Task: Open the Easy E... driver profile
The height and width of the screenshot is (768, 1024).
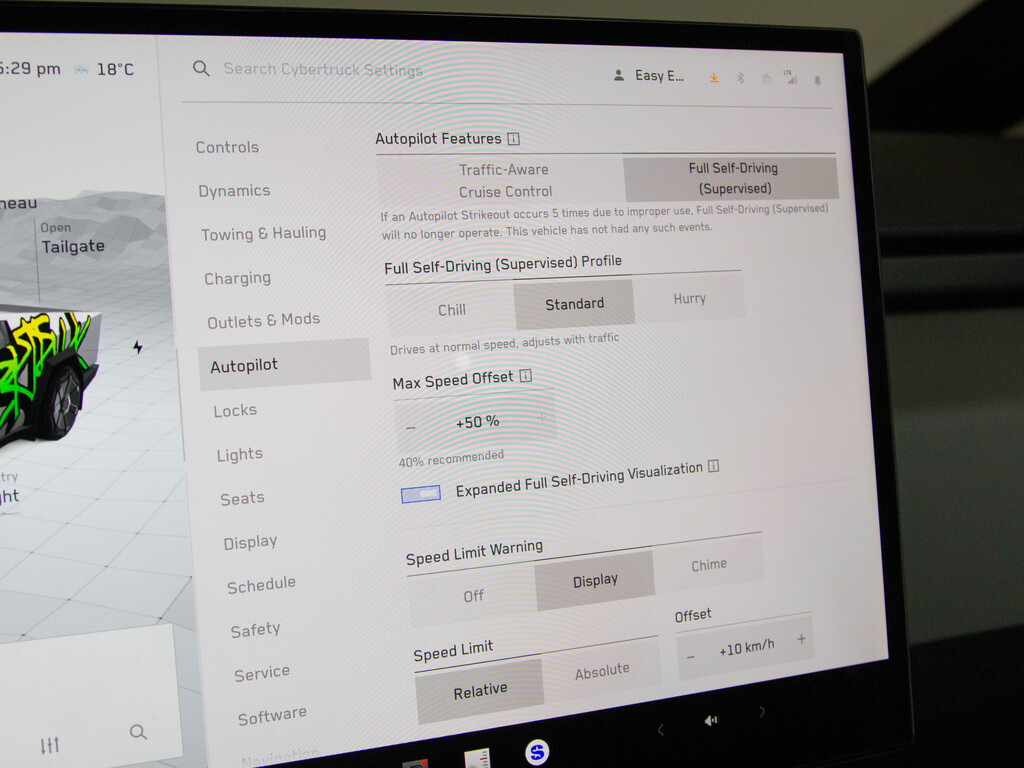Action: pos(648,76)
